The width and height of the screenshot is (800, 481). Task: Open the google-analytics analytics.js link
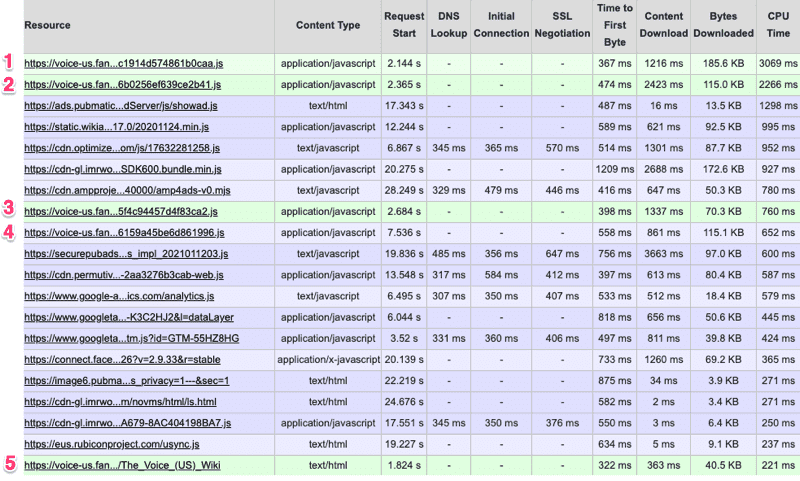pos(119,296)
